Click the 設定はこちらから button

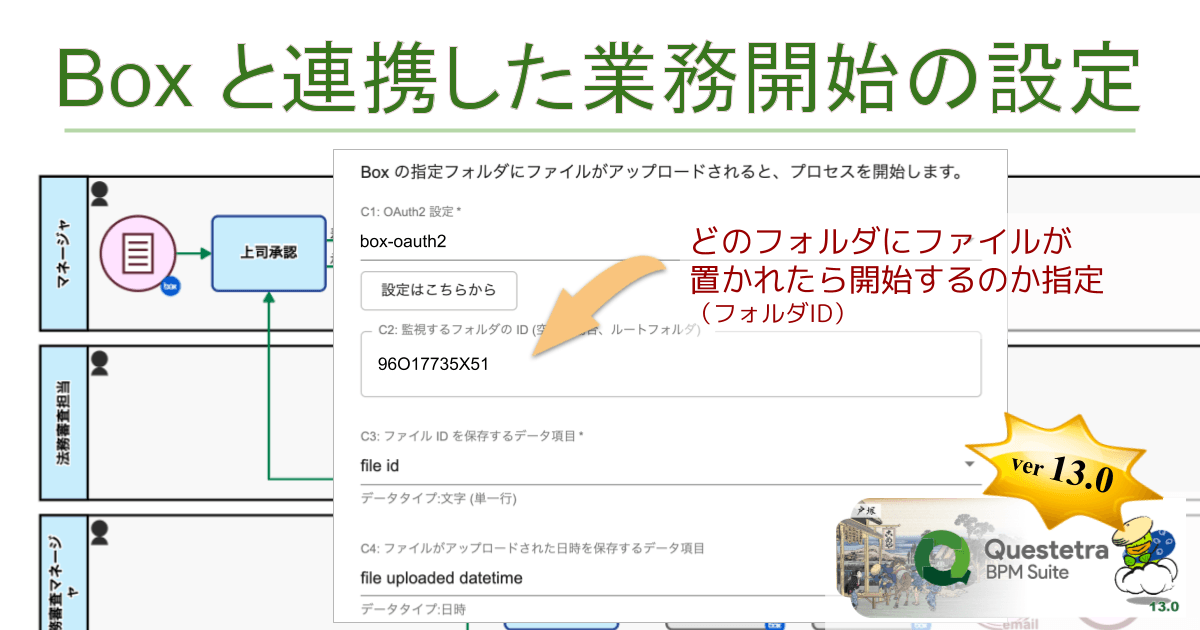(x=437, y=290)
